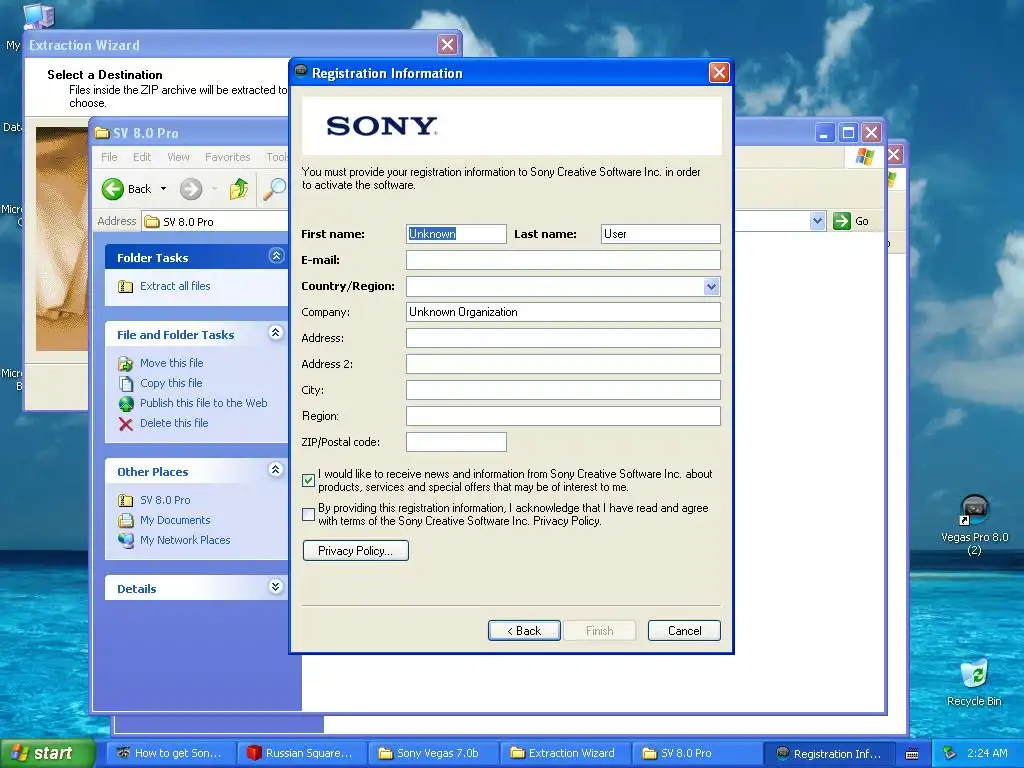
Task: Click the red X Delete this file icon
Action: click(x=125, y=424)
